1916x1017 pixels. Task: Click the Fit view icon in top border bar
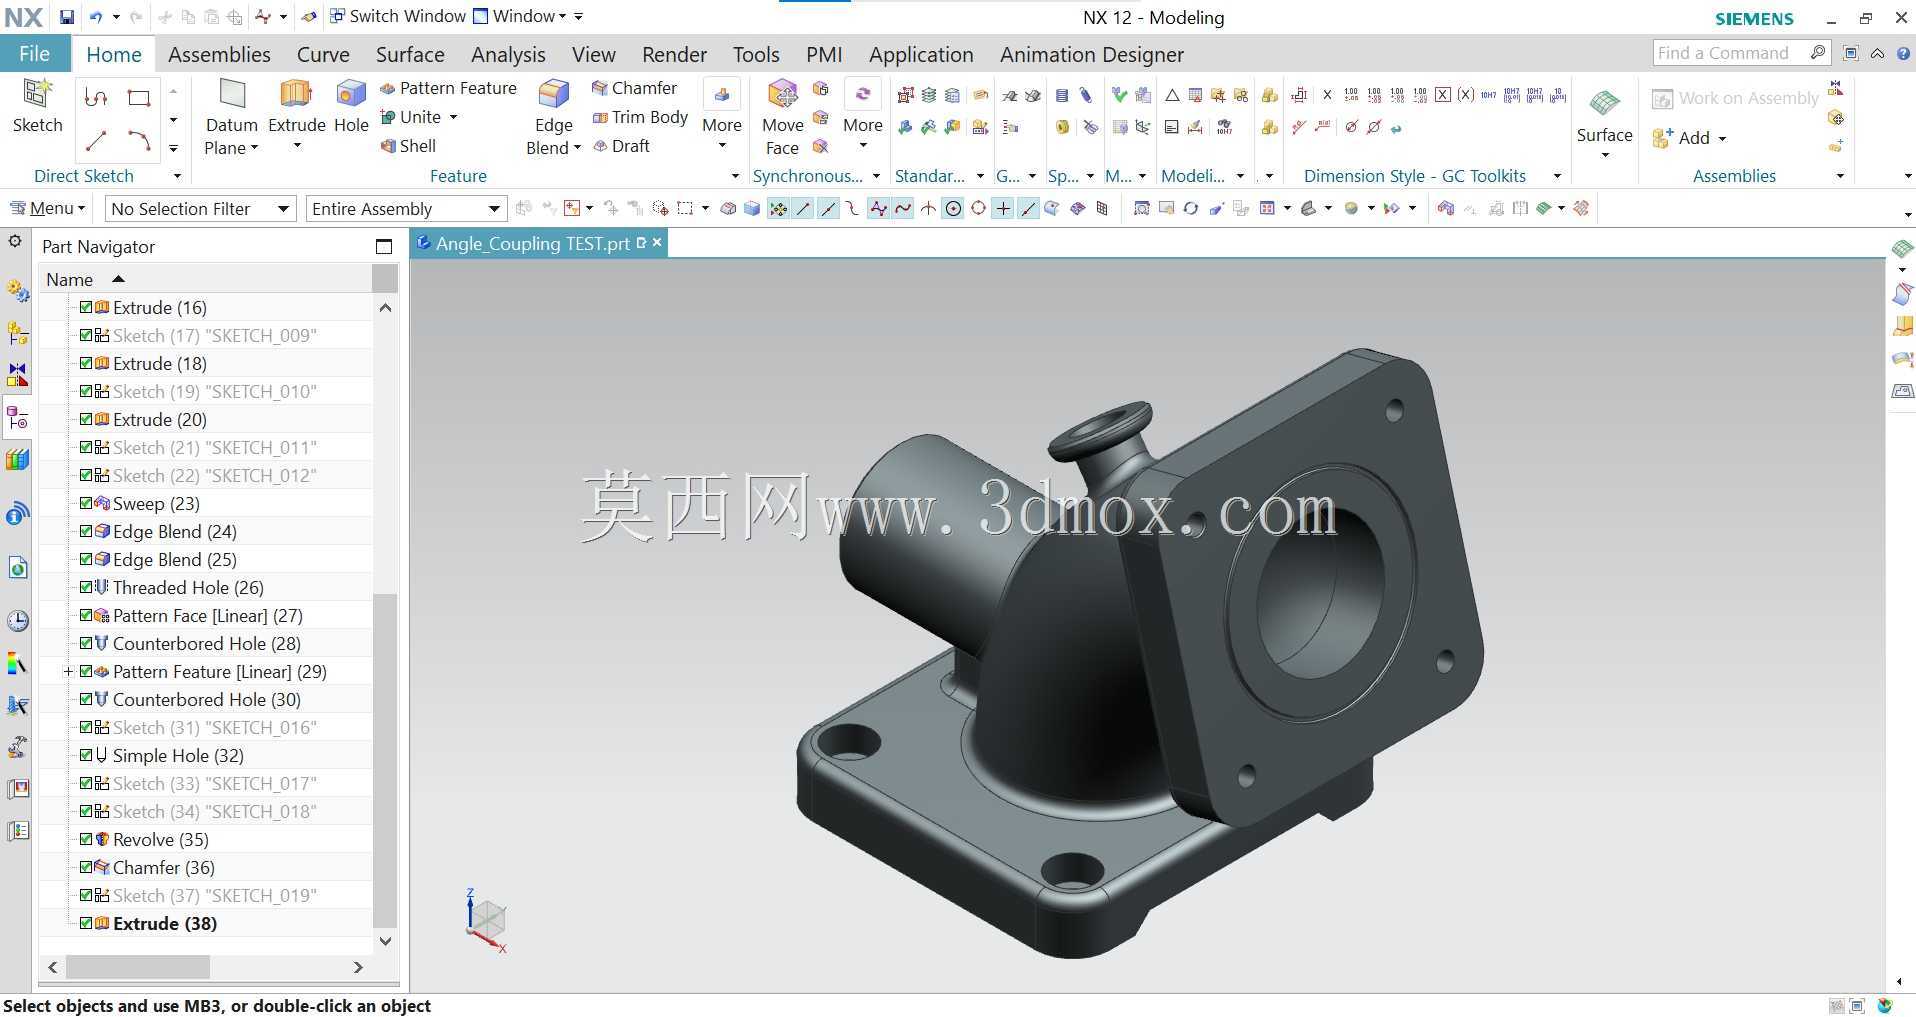(x=1141, y=208)
